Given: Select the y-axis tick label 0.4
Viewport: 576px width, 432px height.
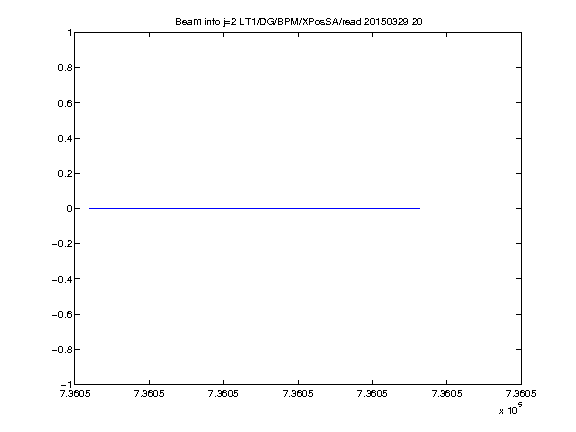Looking at the screenshot, I should coord(64,138).
